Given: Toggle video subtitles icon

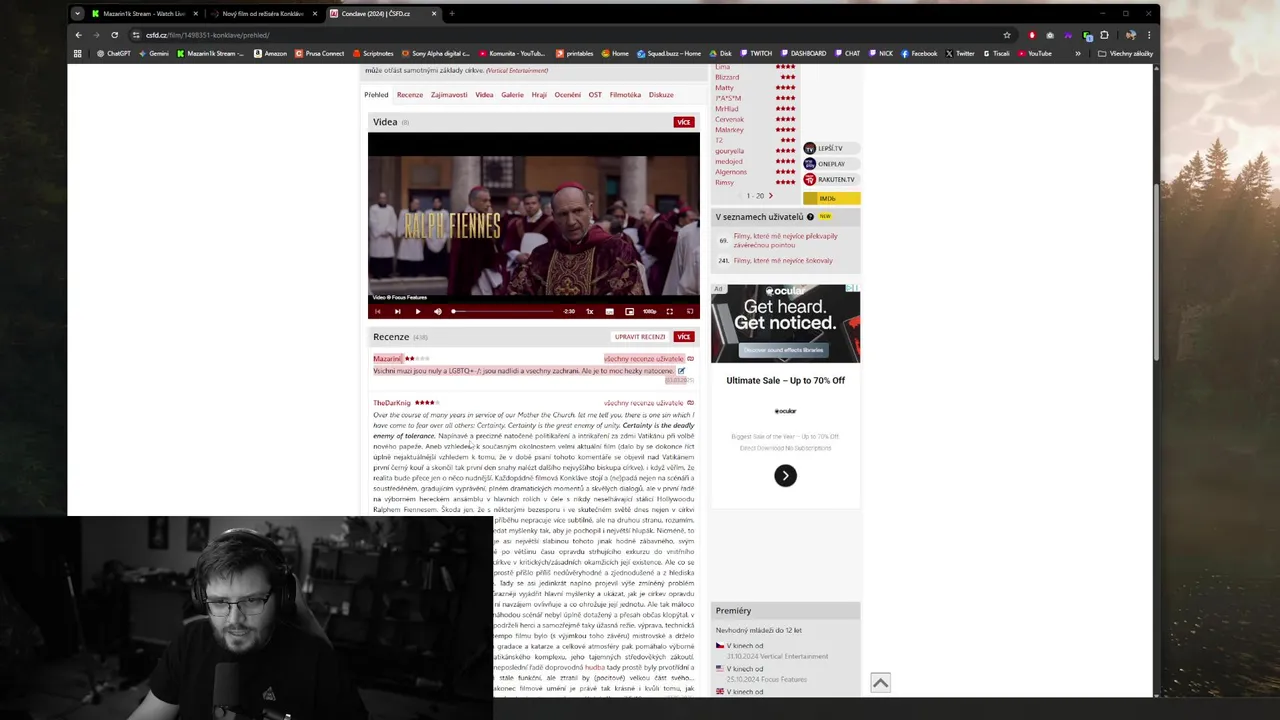Looking at the screenshot, I should pyautogui.click(x=609, y=311).
